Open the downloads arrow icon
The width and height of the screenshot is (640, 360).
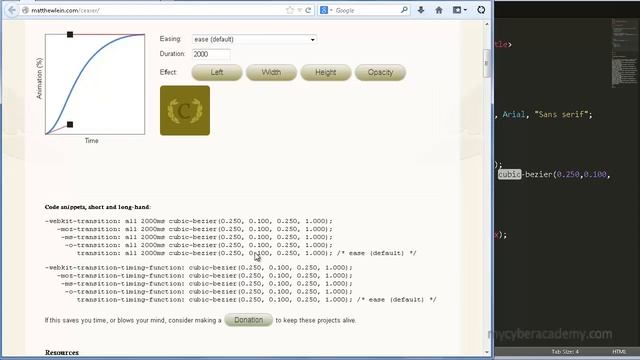click(421, 10)
